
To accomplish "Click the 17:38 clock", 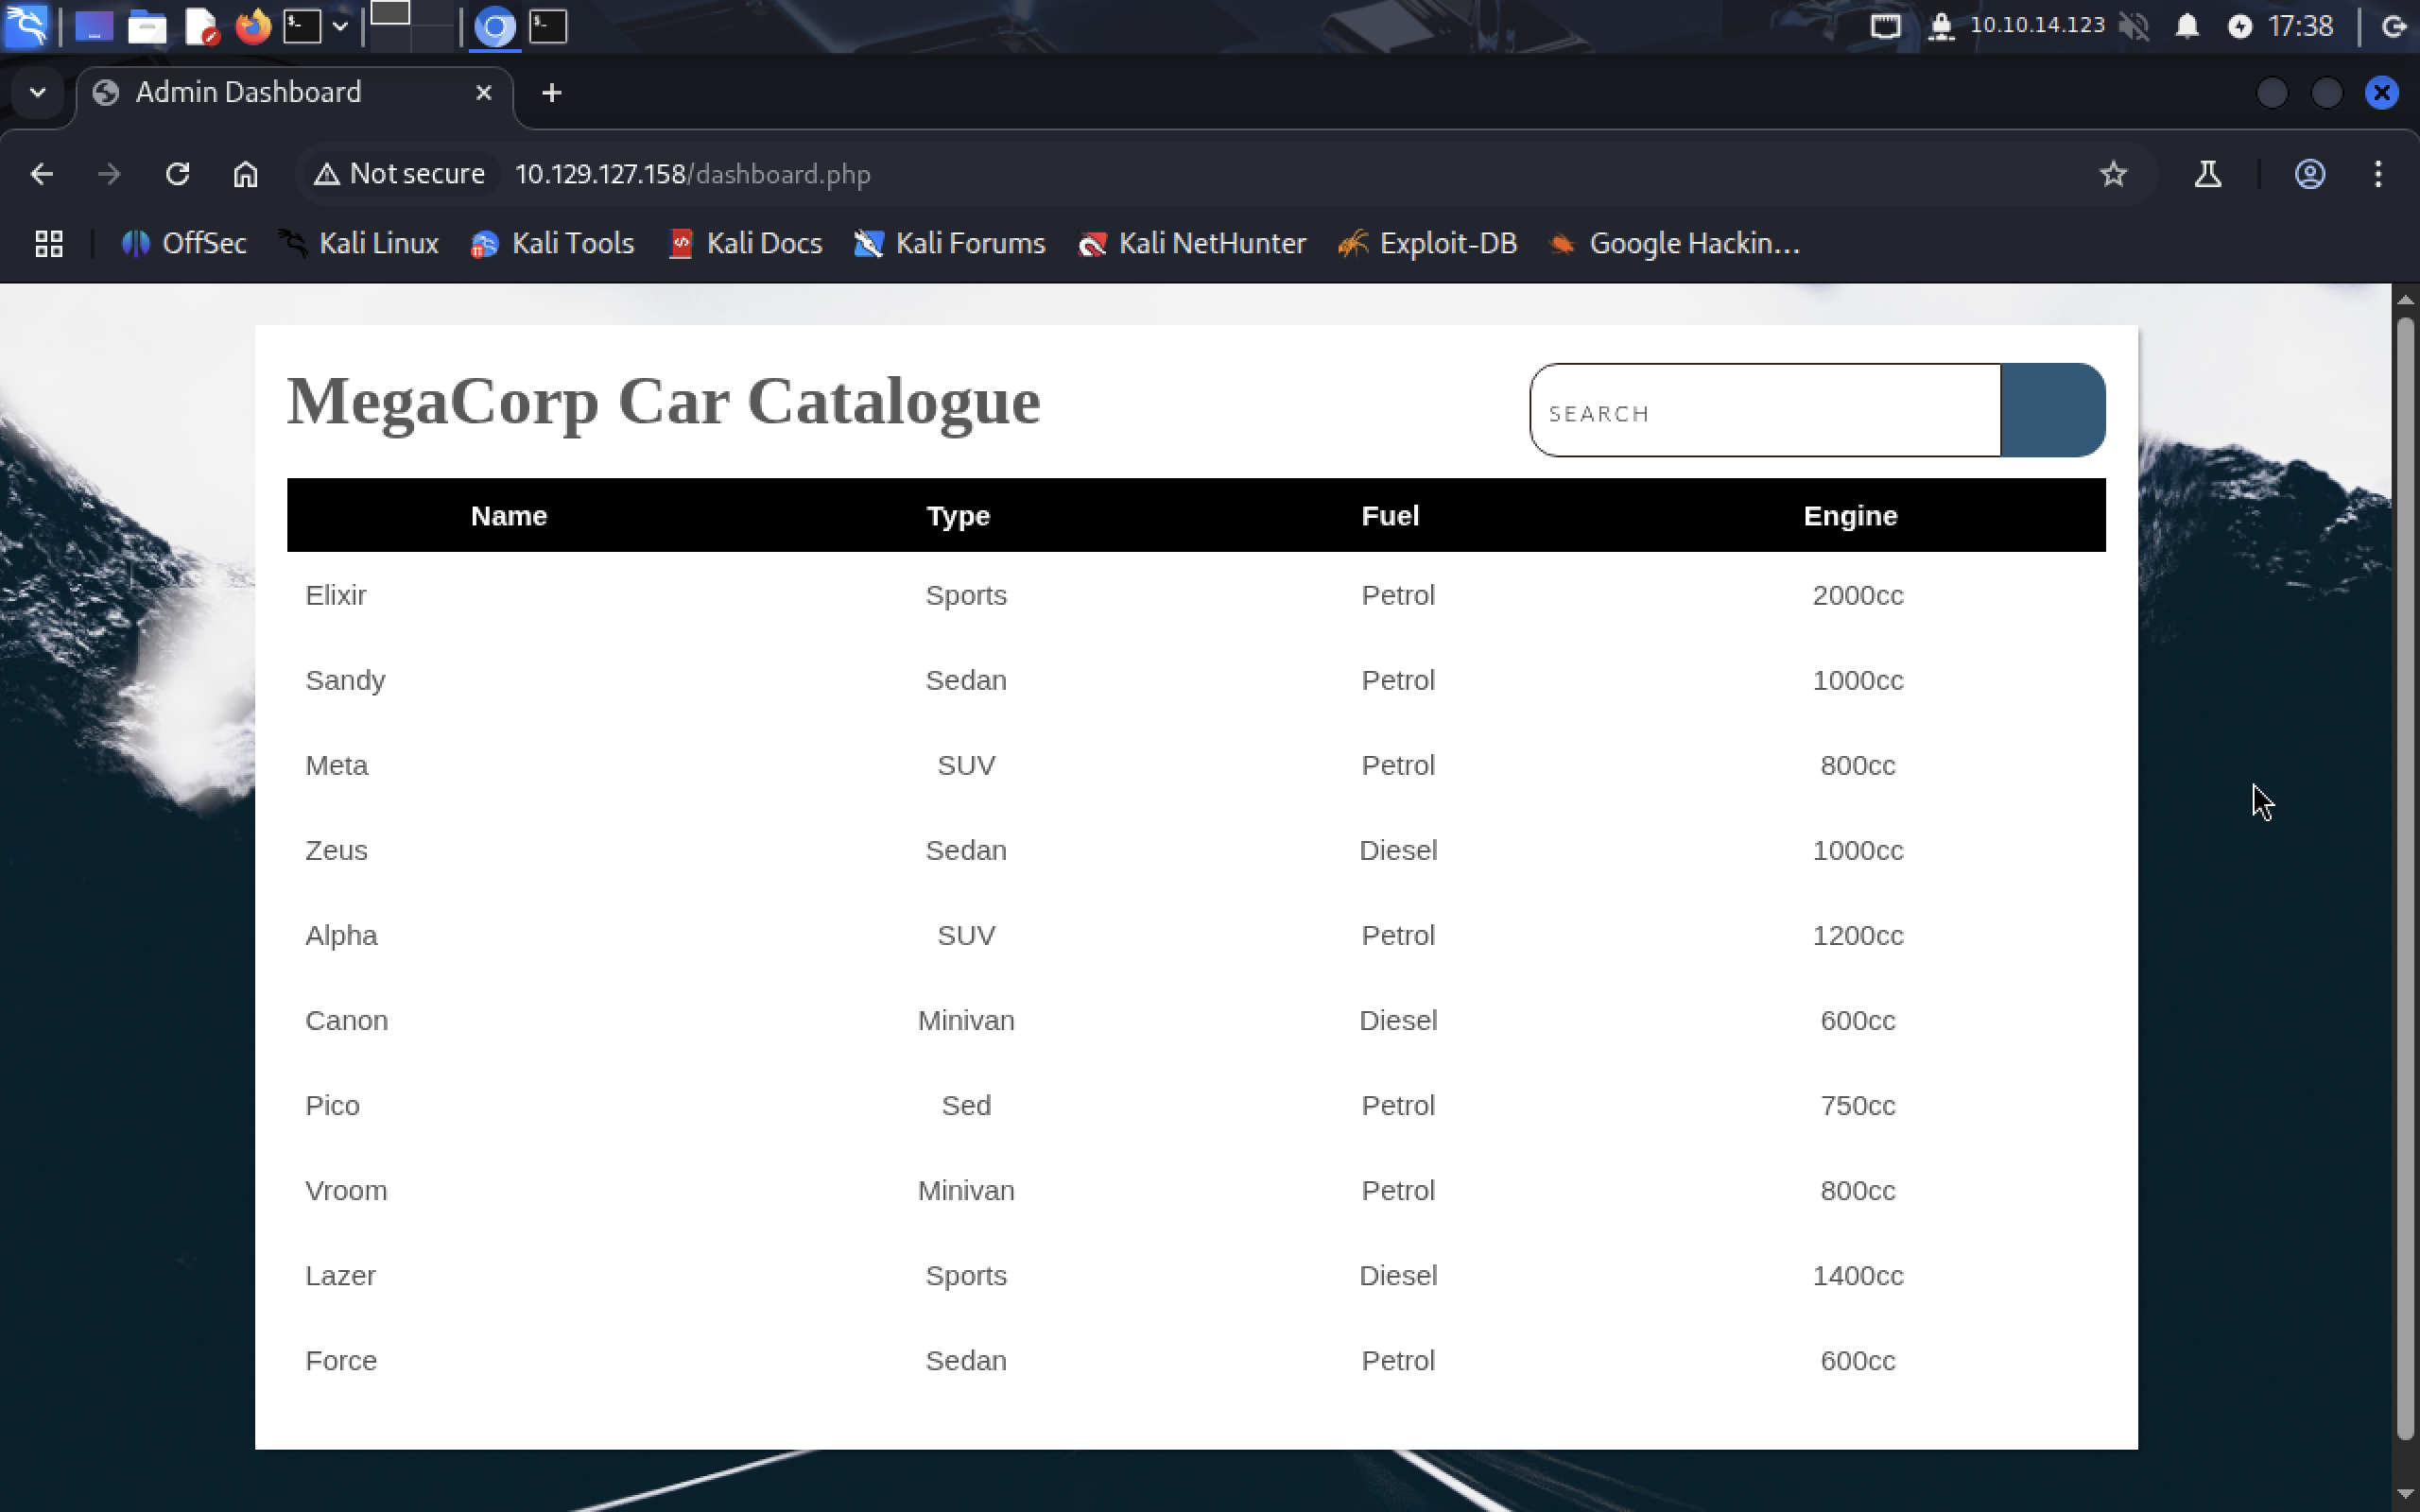I will [x=2300, y=26].
